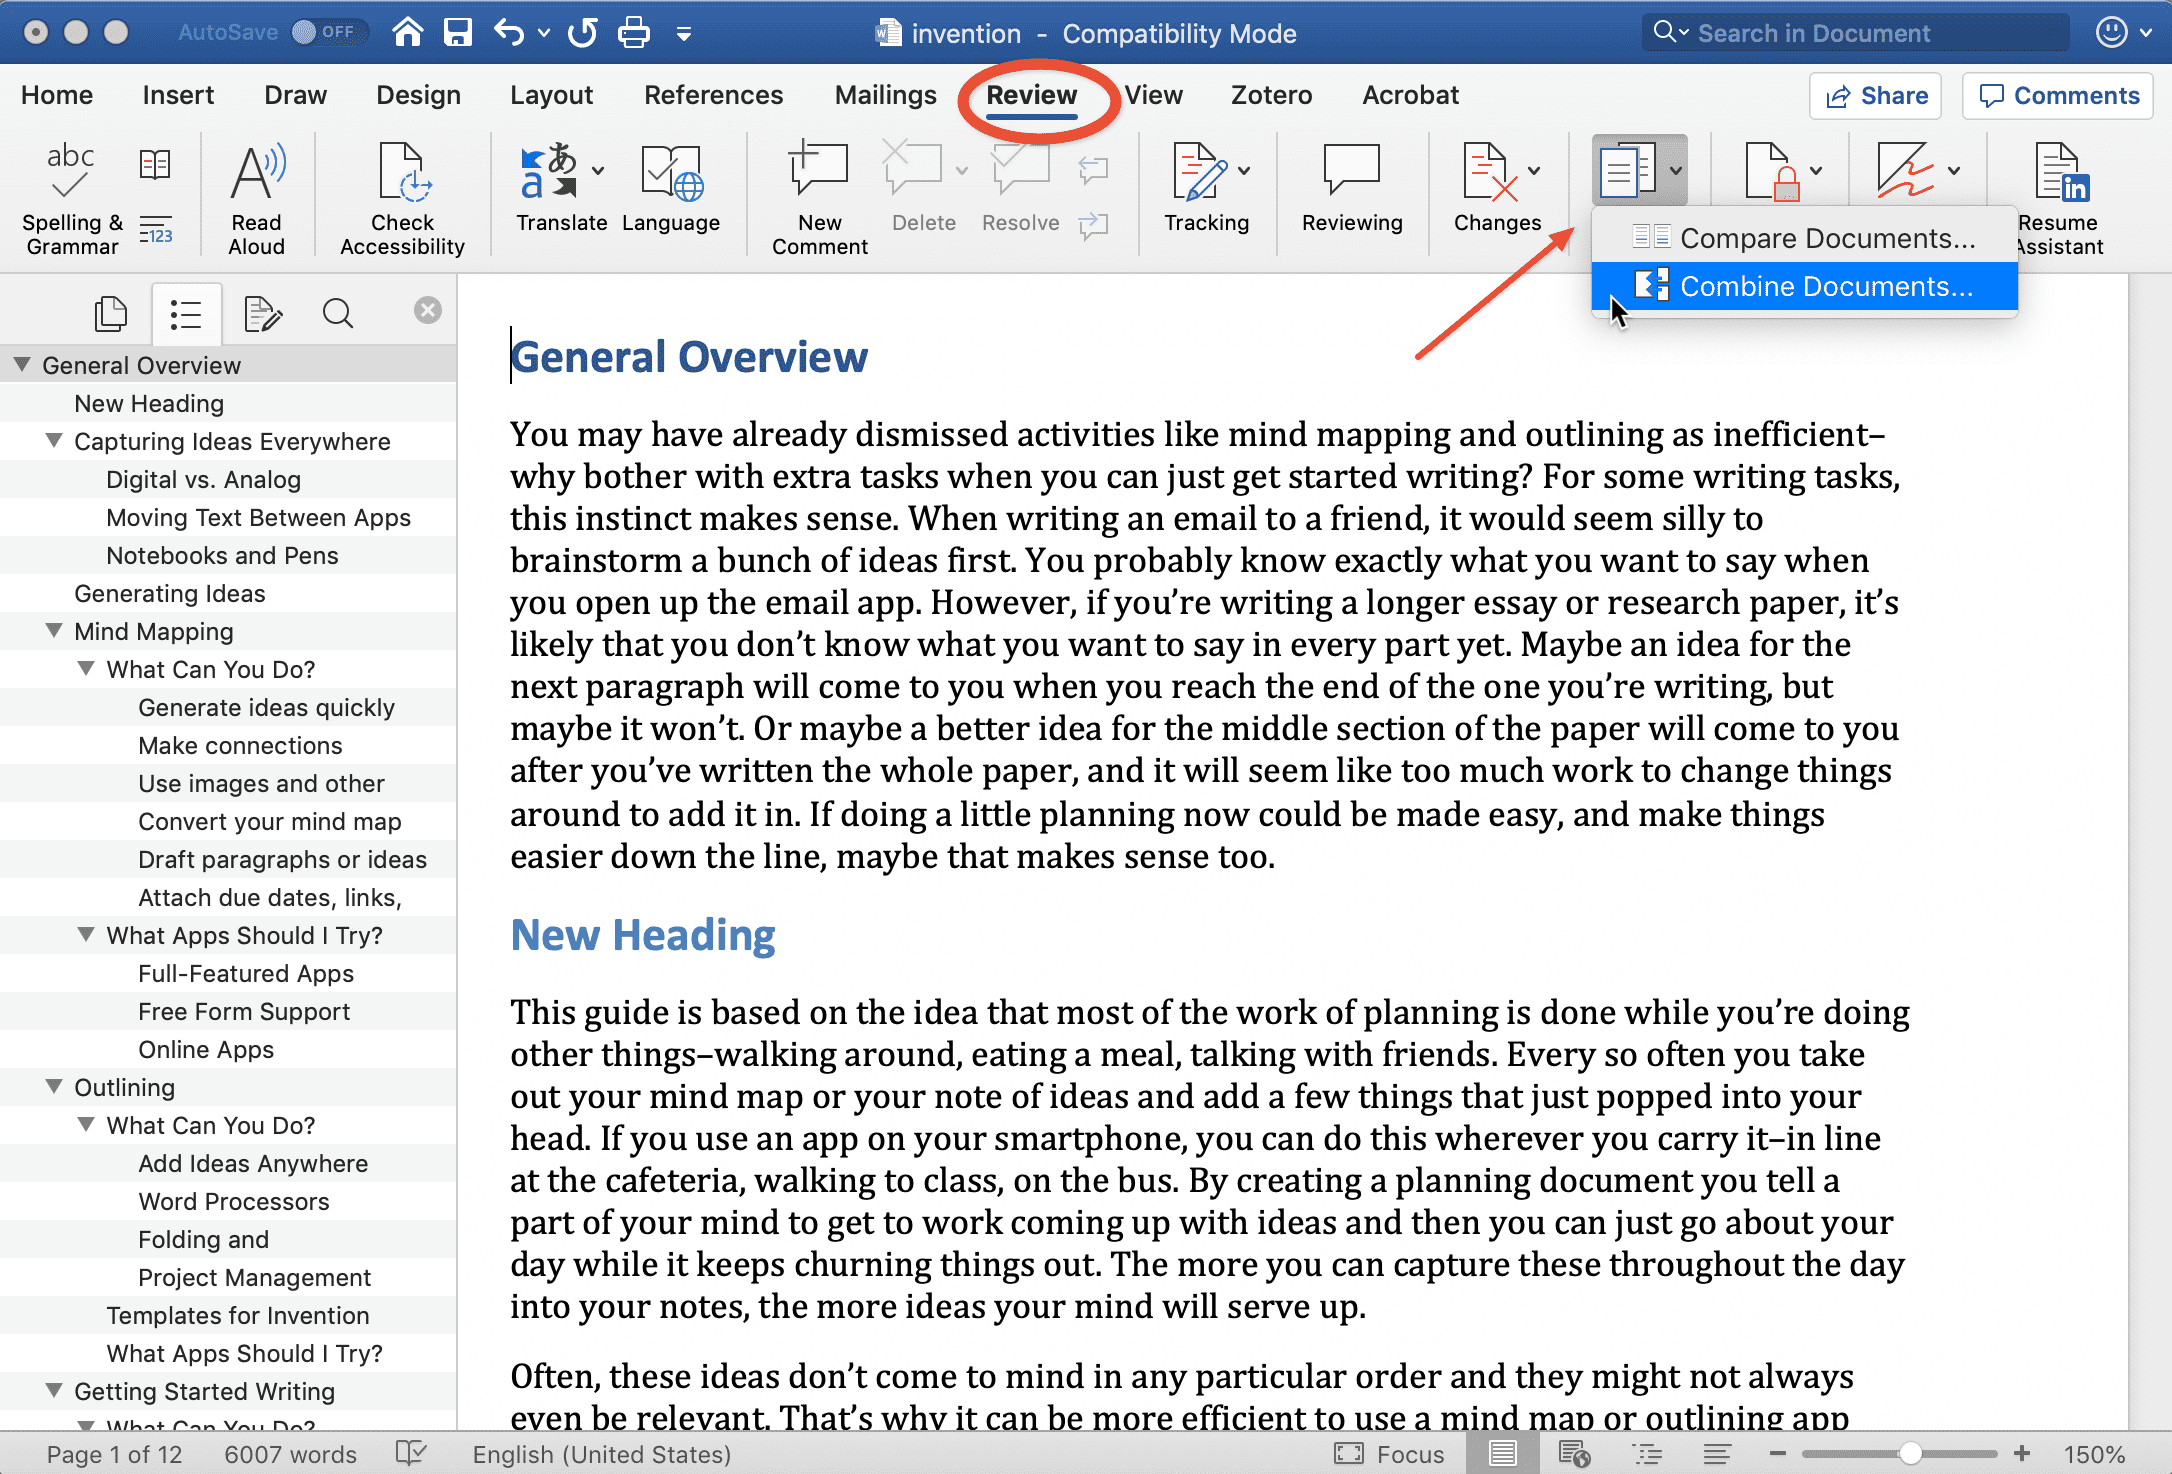Viewport: 2172px width, 1474px height.
Task: Run Check Accessibility
Action: click(402, 198)
